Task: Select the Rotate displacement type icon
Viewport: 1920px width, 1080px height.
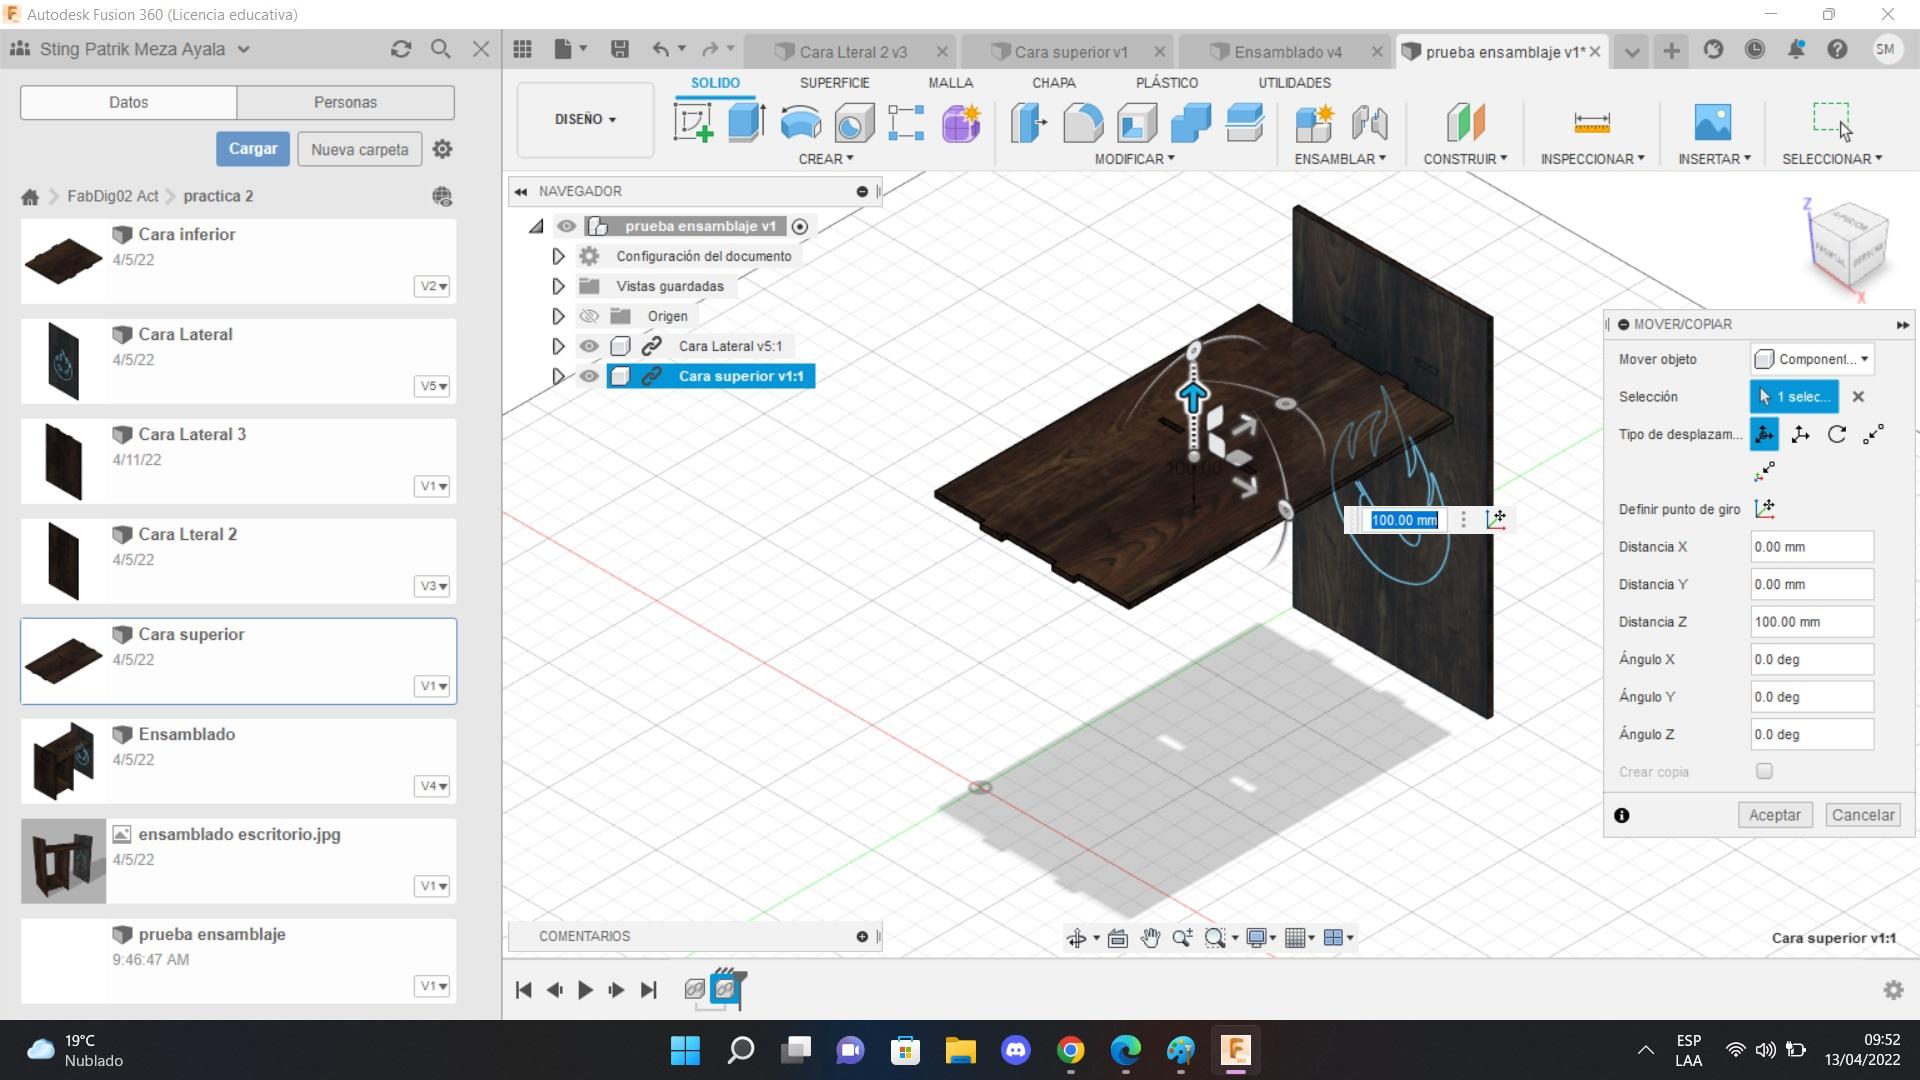Action: tap(1836, 434)
